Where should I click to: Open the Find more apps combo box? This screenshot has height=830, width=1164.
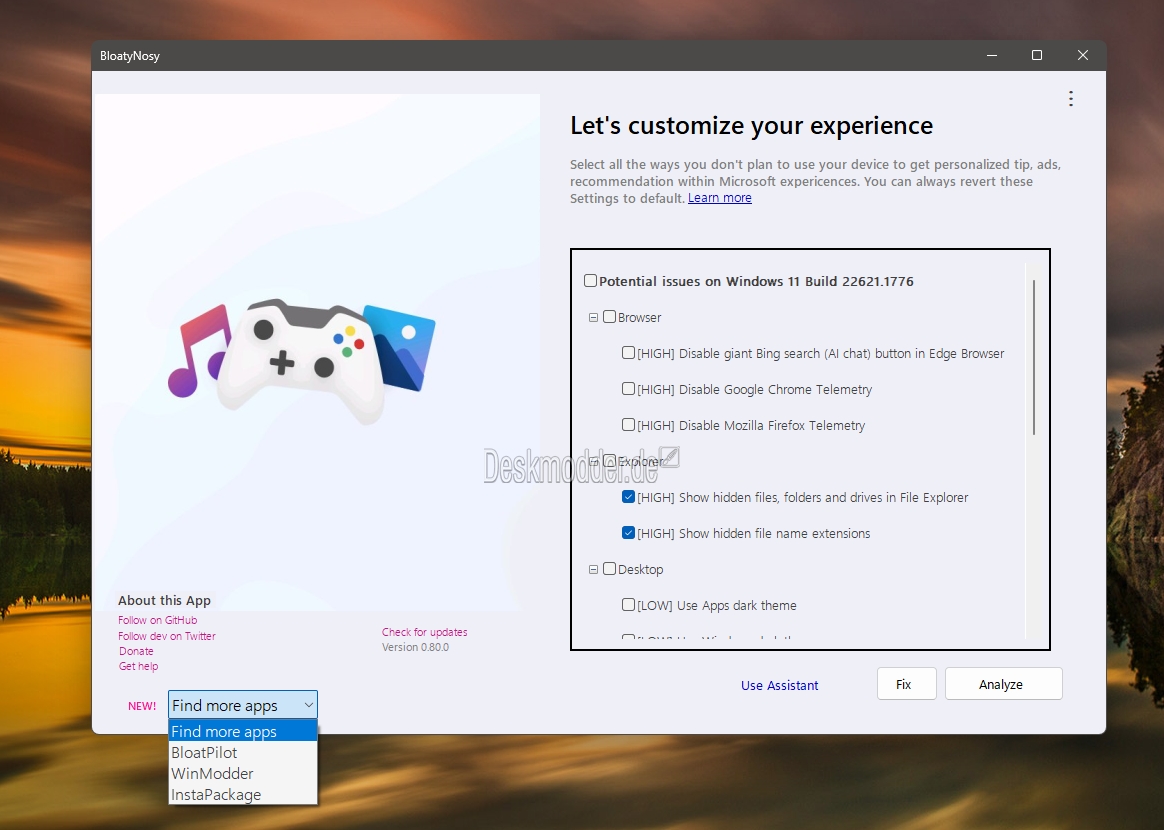tap(243, 705)
